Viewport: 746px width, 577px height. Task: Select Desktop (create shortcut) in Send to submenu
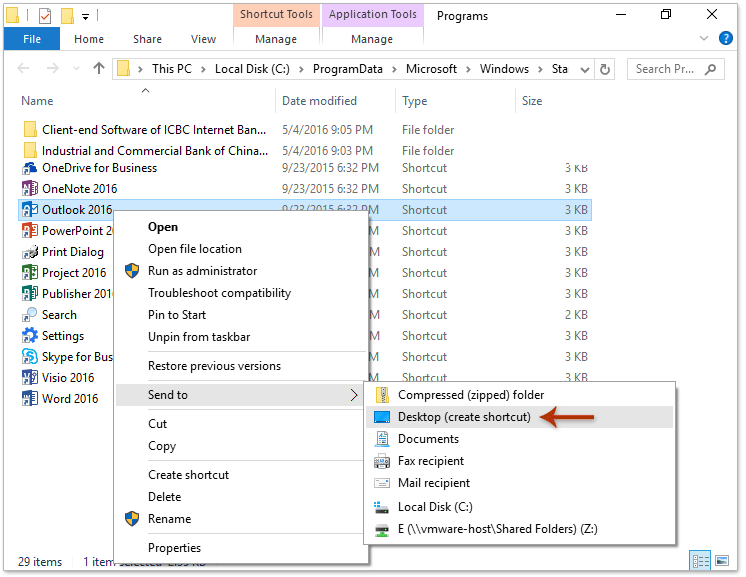click(x=464, y=417)
